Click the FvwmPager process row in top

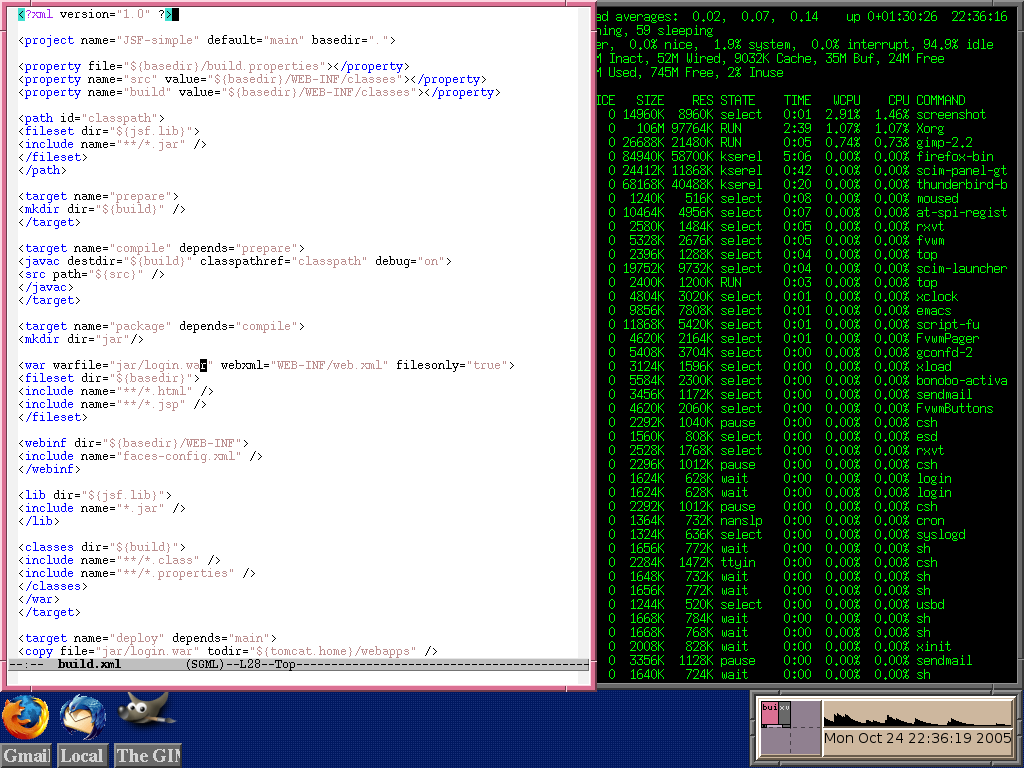(803, 338)
